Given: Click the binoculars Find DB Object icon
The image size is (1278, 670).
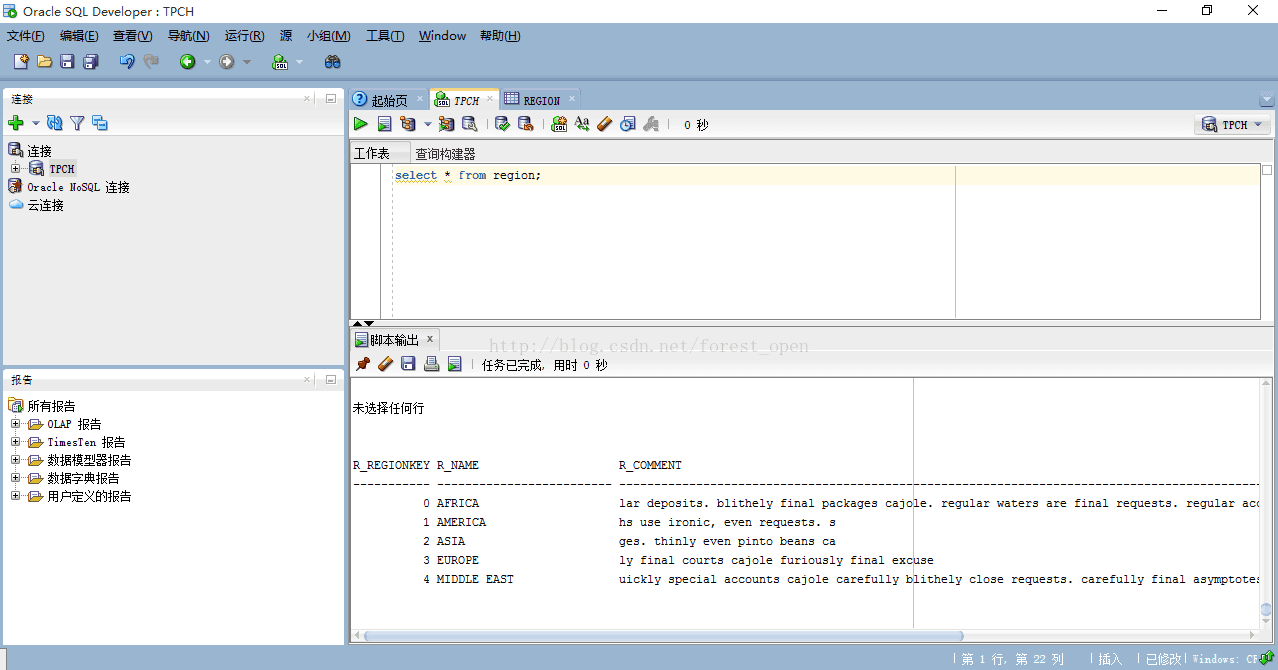Looking at the screenshot, I should [333, 62].
